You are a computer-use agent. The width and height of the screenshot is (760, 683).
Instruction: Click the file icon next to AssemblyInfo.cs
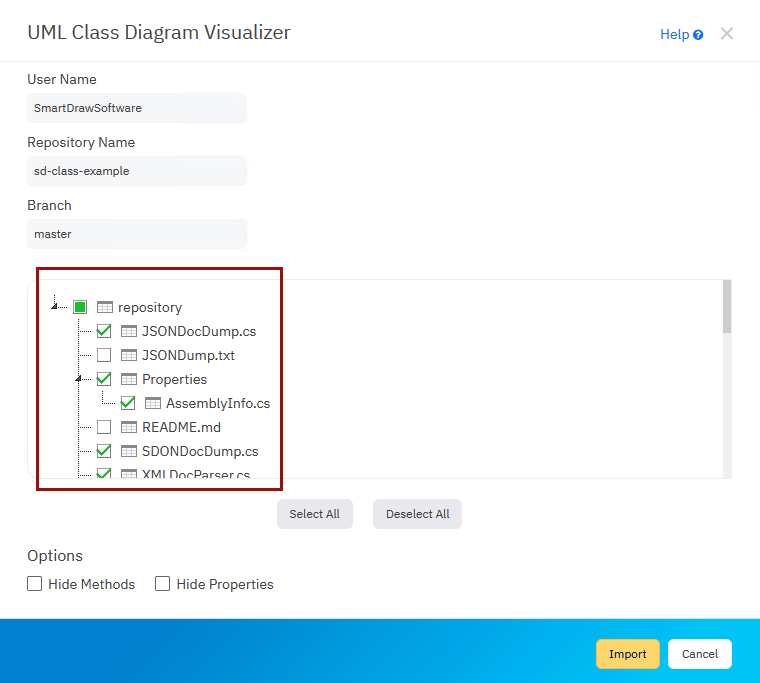click(153, 404)
